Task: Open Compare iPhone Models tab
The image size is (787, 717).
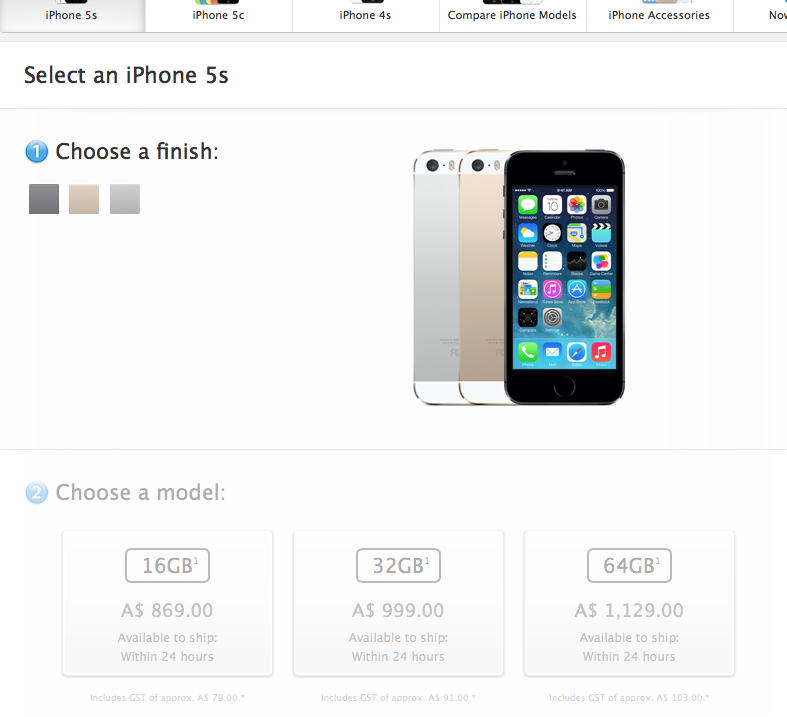Action: (x=512, y=16)
